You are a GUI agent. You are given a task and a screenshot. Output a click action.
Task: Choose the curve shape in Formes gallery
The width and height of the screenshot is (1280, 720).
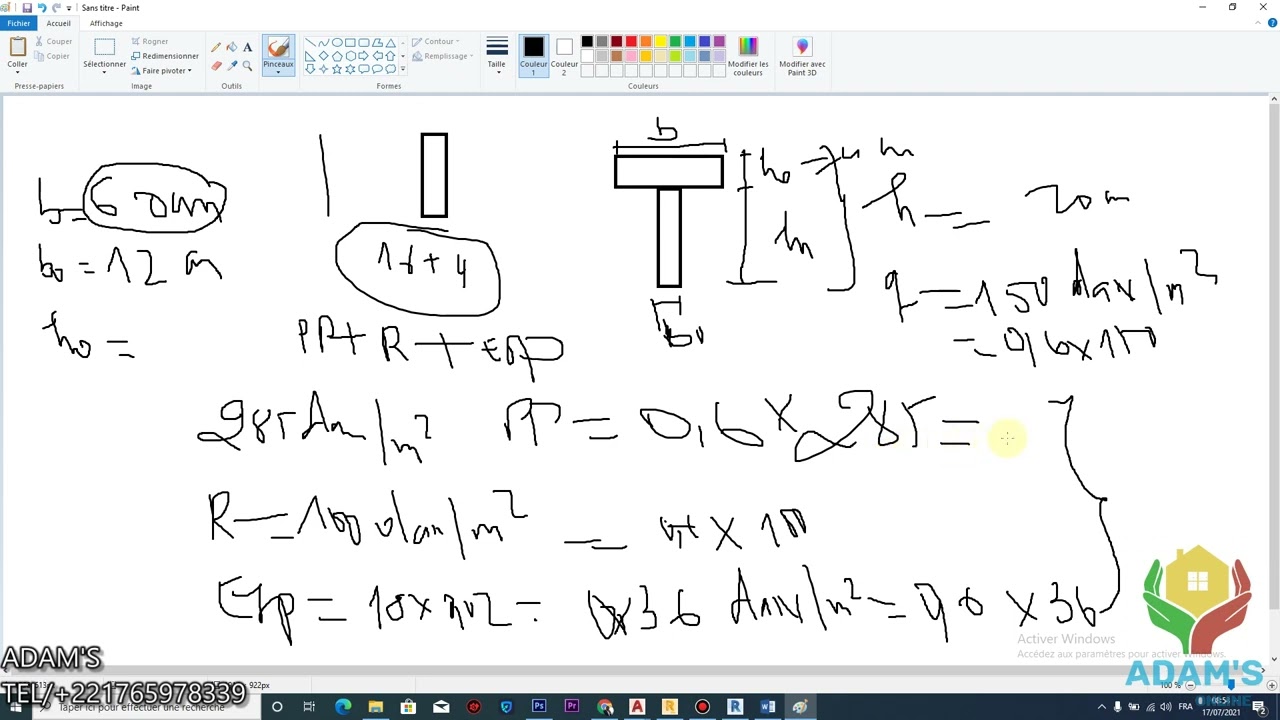(x=323, y=42)
